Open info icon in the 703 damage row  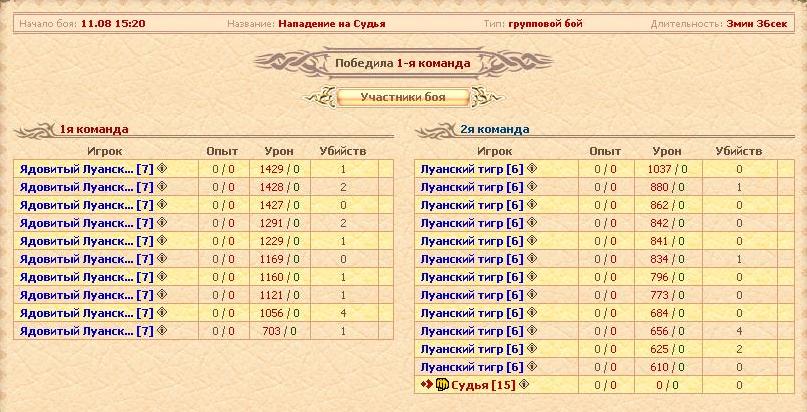click(x=162, y=330)
